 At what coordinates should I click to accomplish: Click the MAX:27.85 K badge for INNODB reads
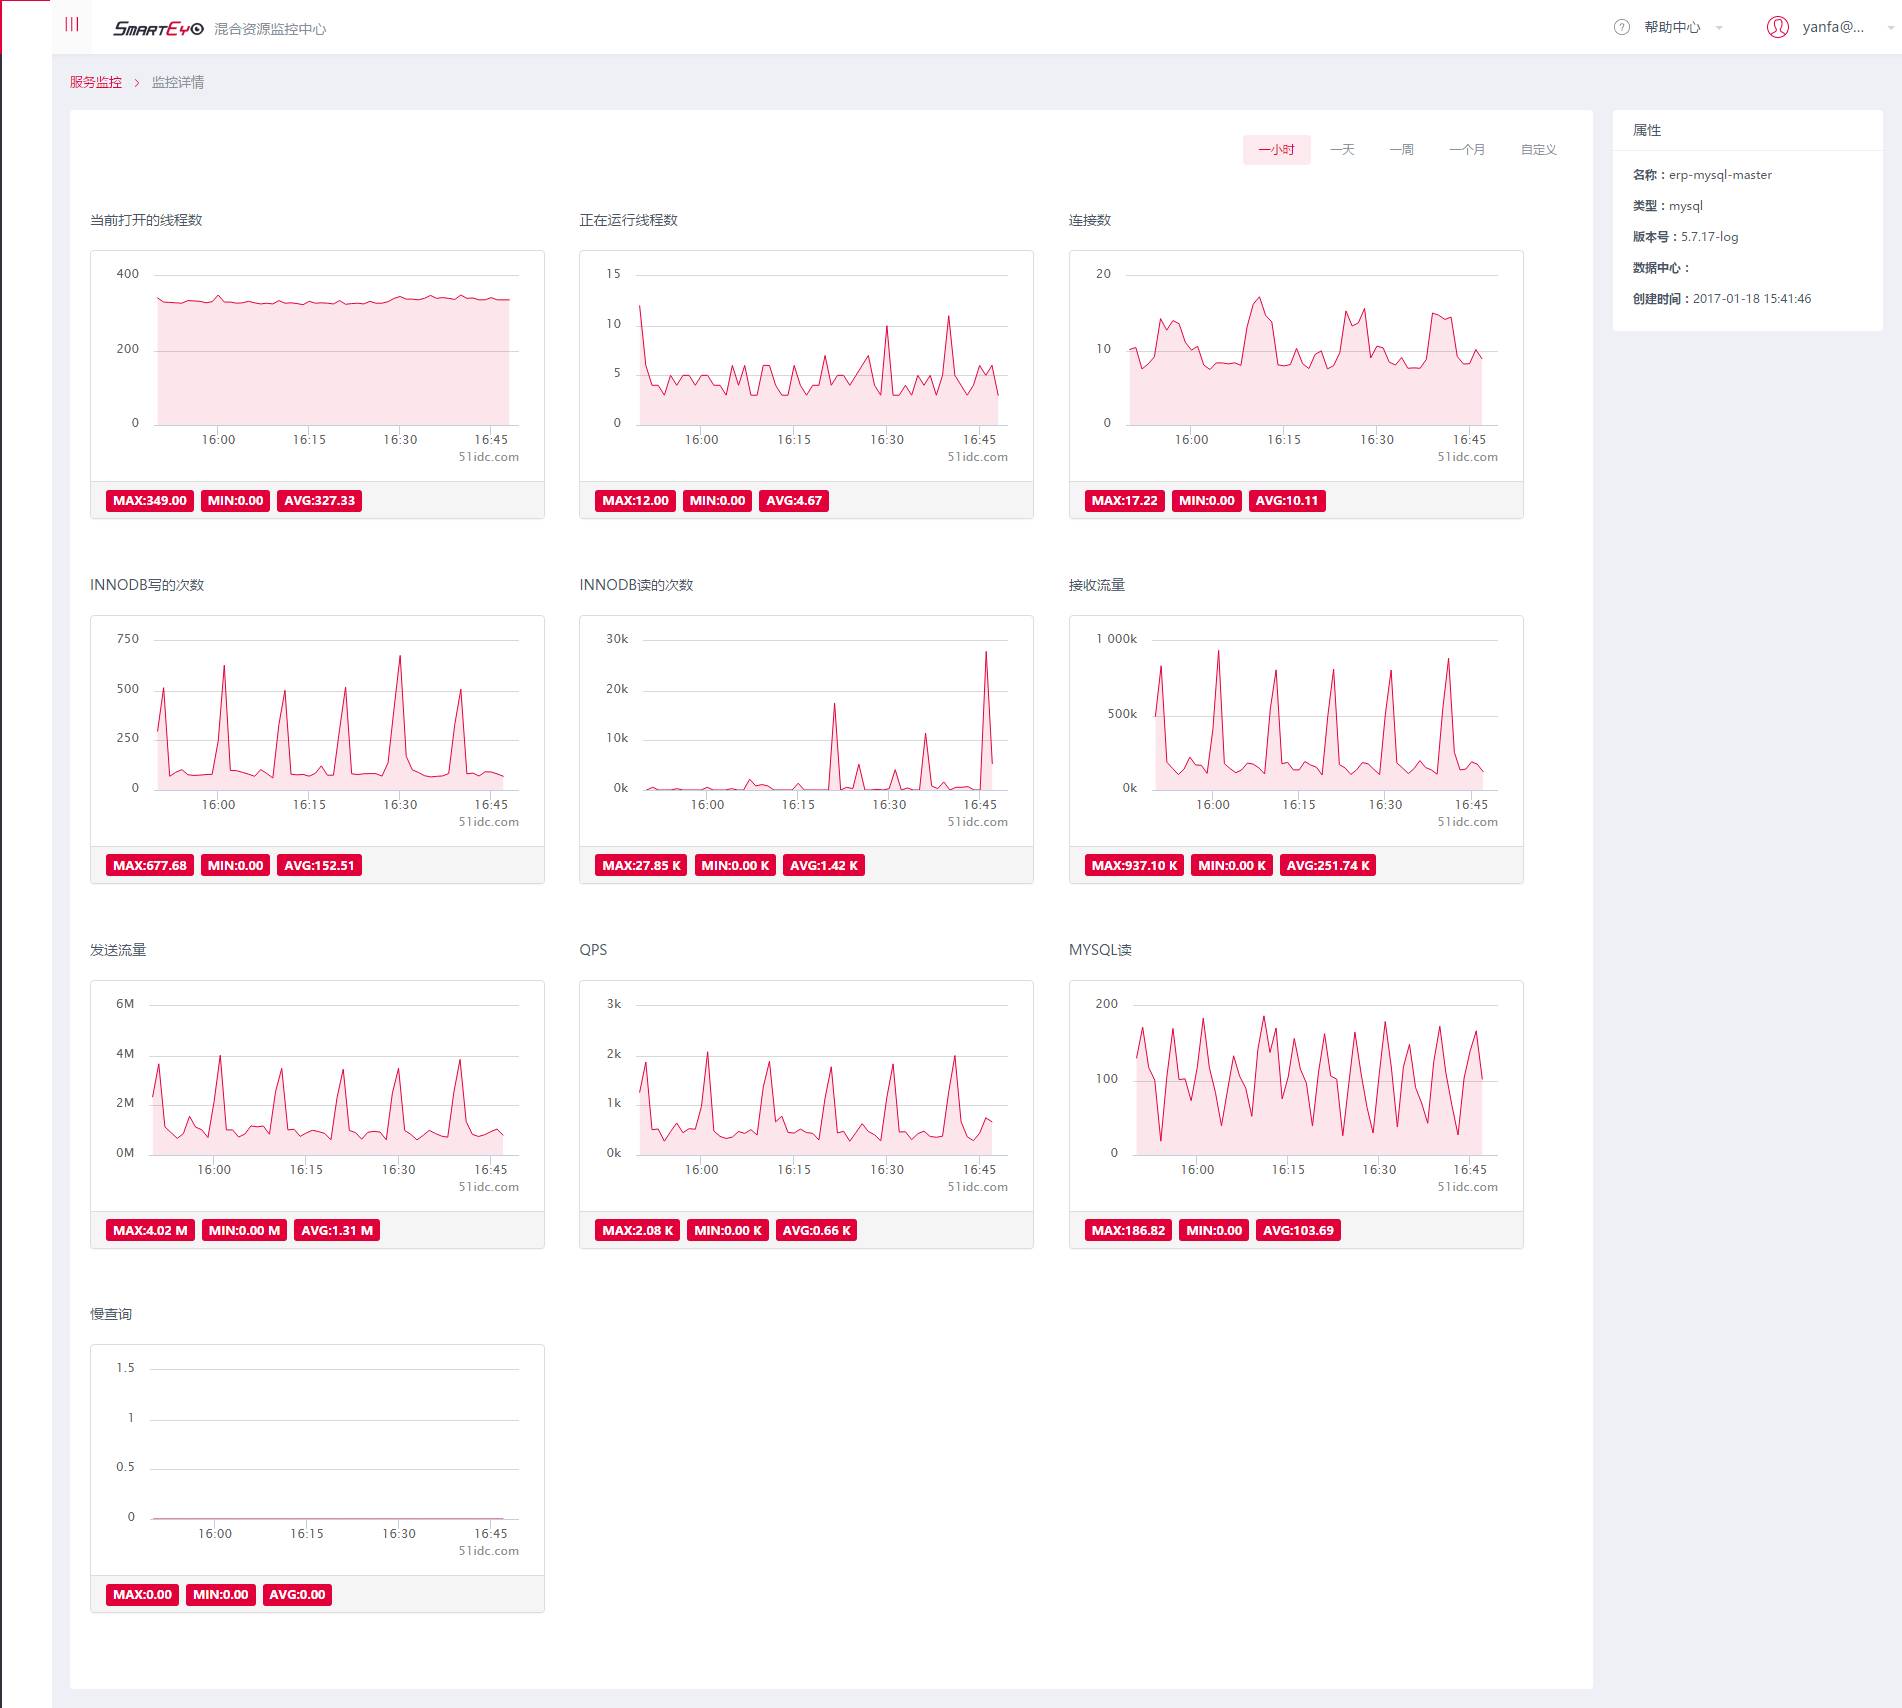(641, 866)
